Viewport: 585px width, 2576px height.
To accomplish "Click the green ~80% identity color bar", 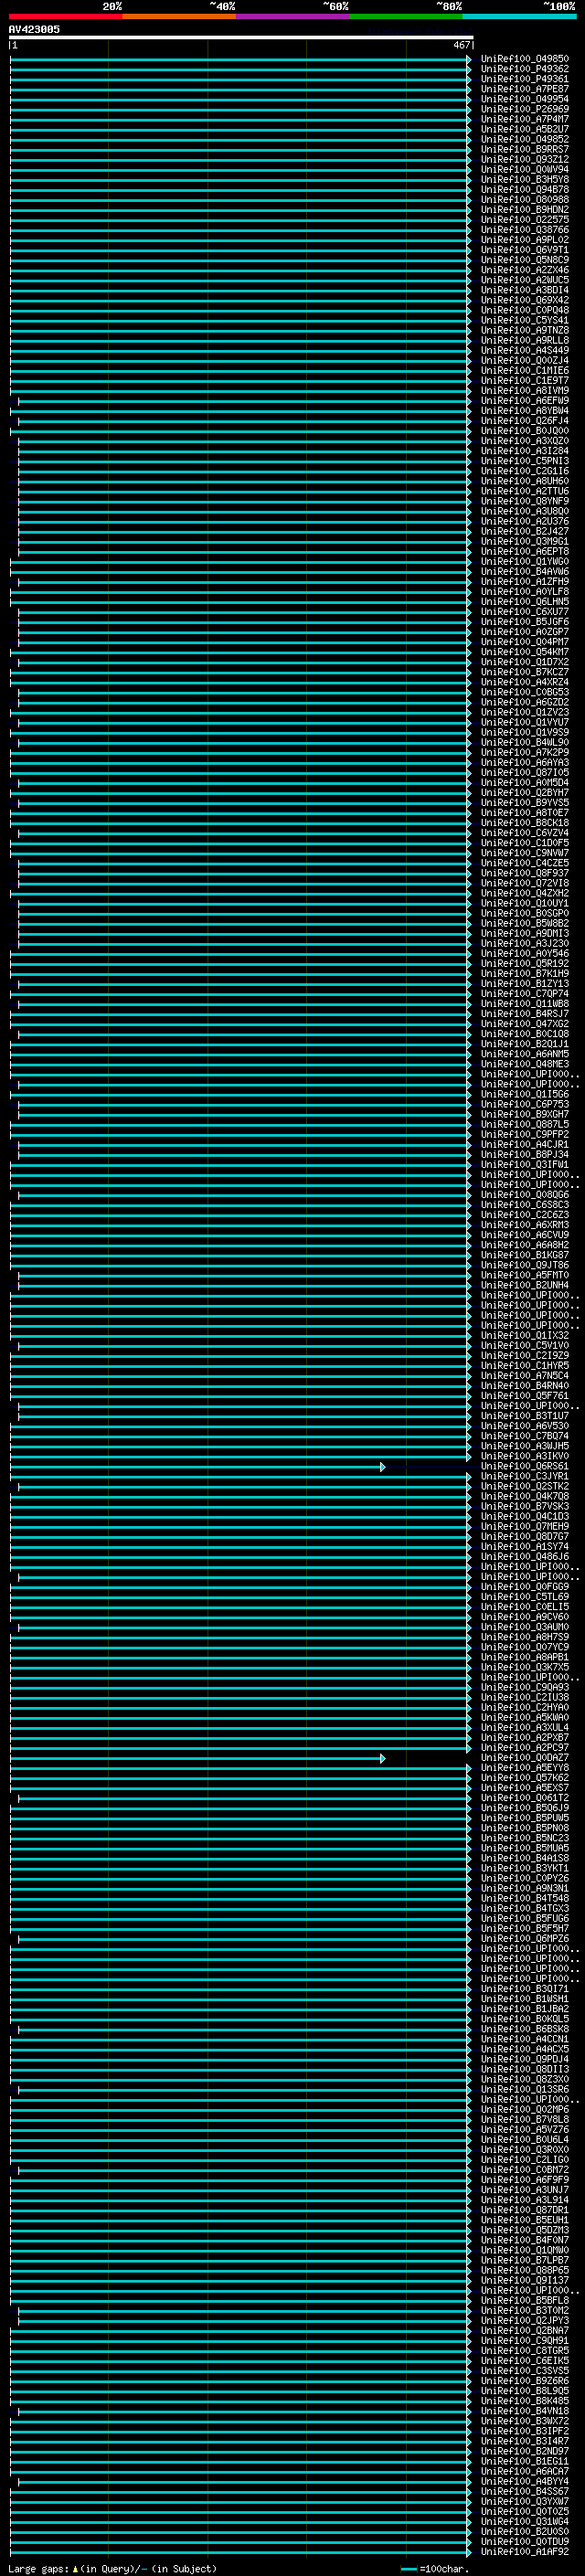I will click(x=406, y=16).
